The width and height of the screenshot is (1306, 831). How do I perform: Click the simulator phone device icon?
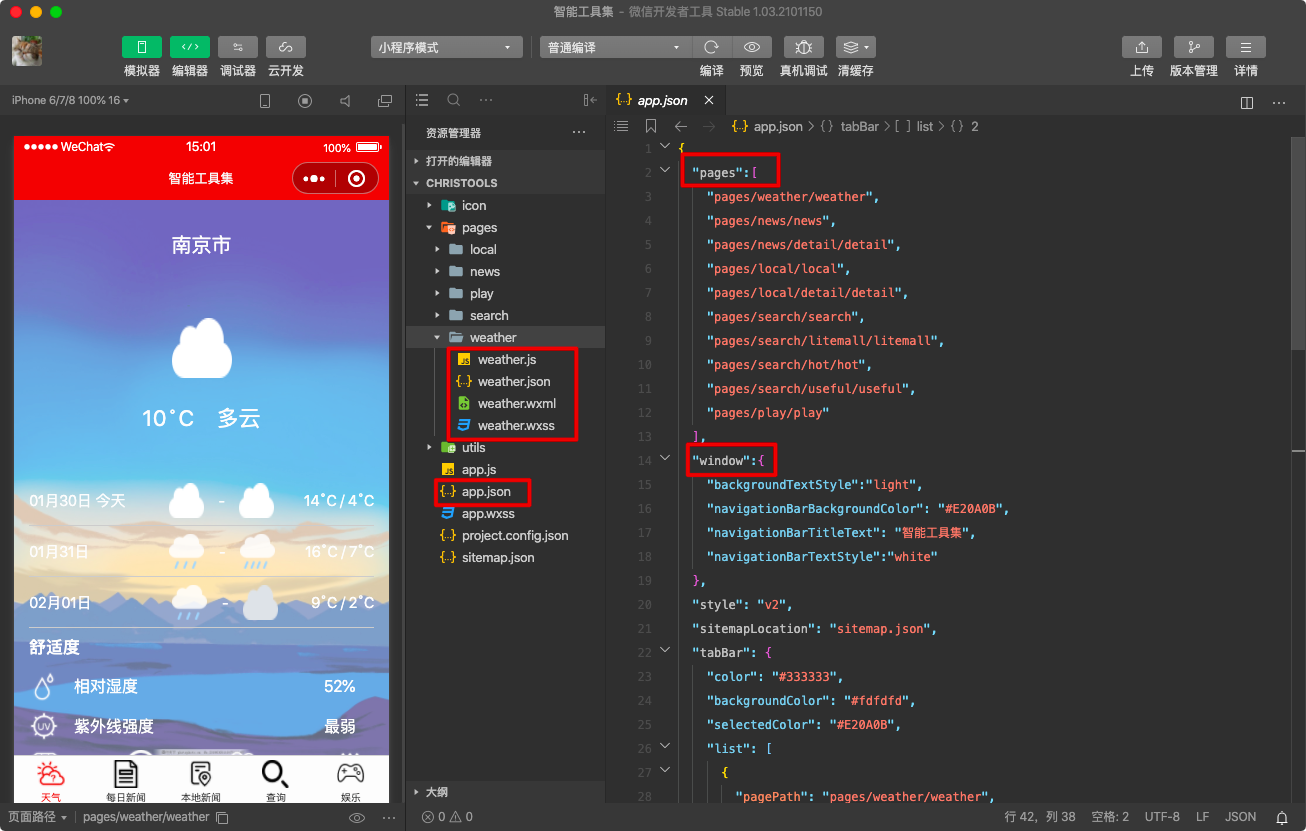265,101
